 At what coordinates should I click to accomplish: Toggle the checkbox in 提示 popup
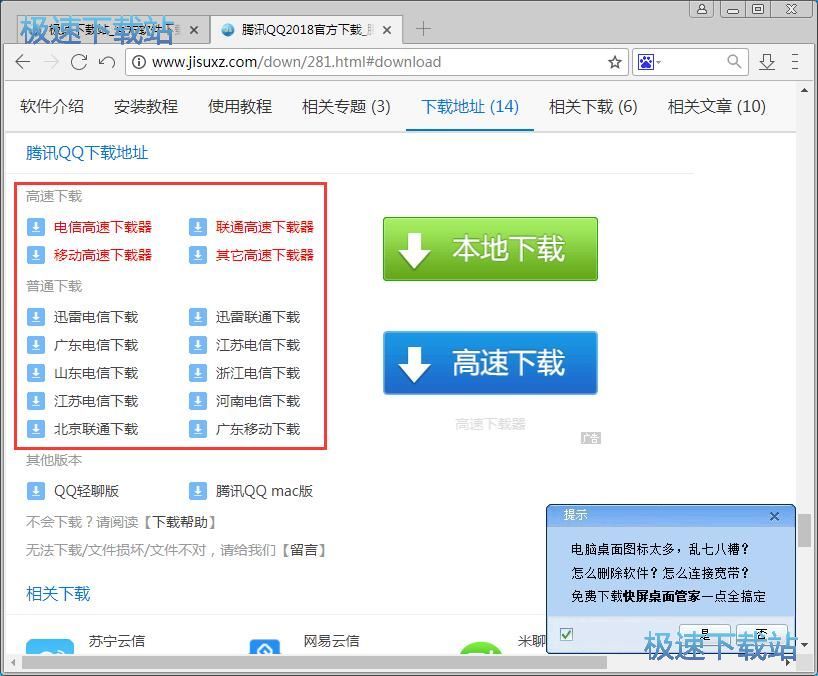click(x=566, y=634)
